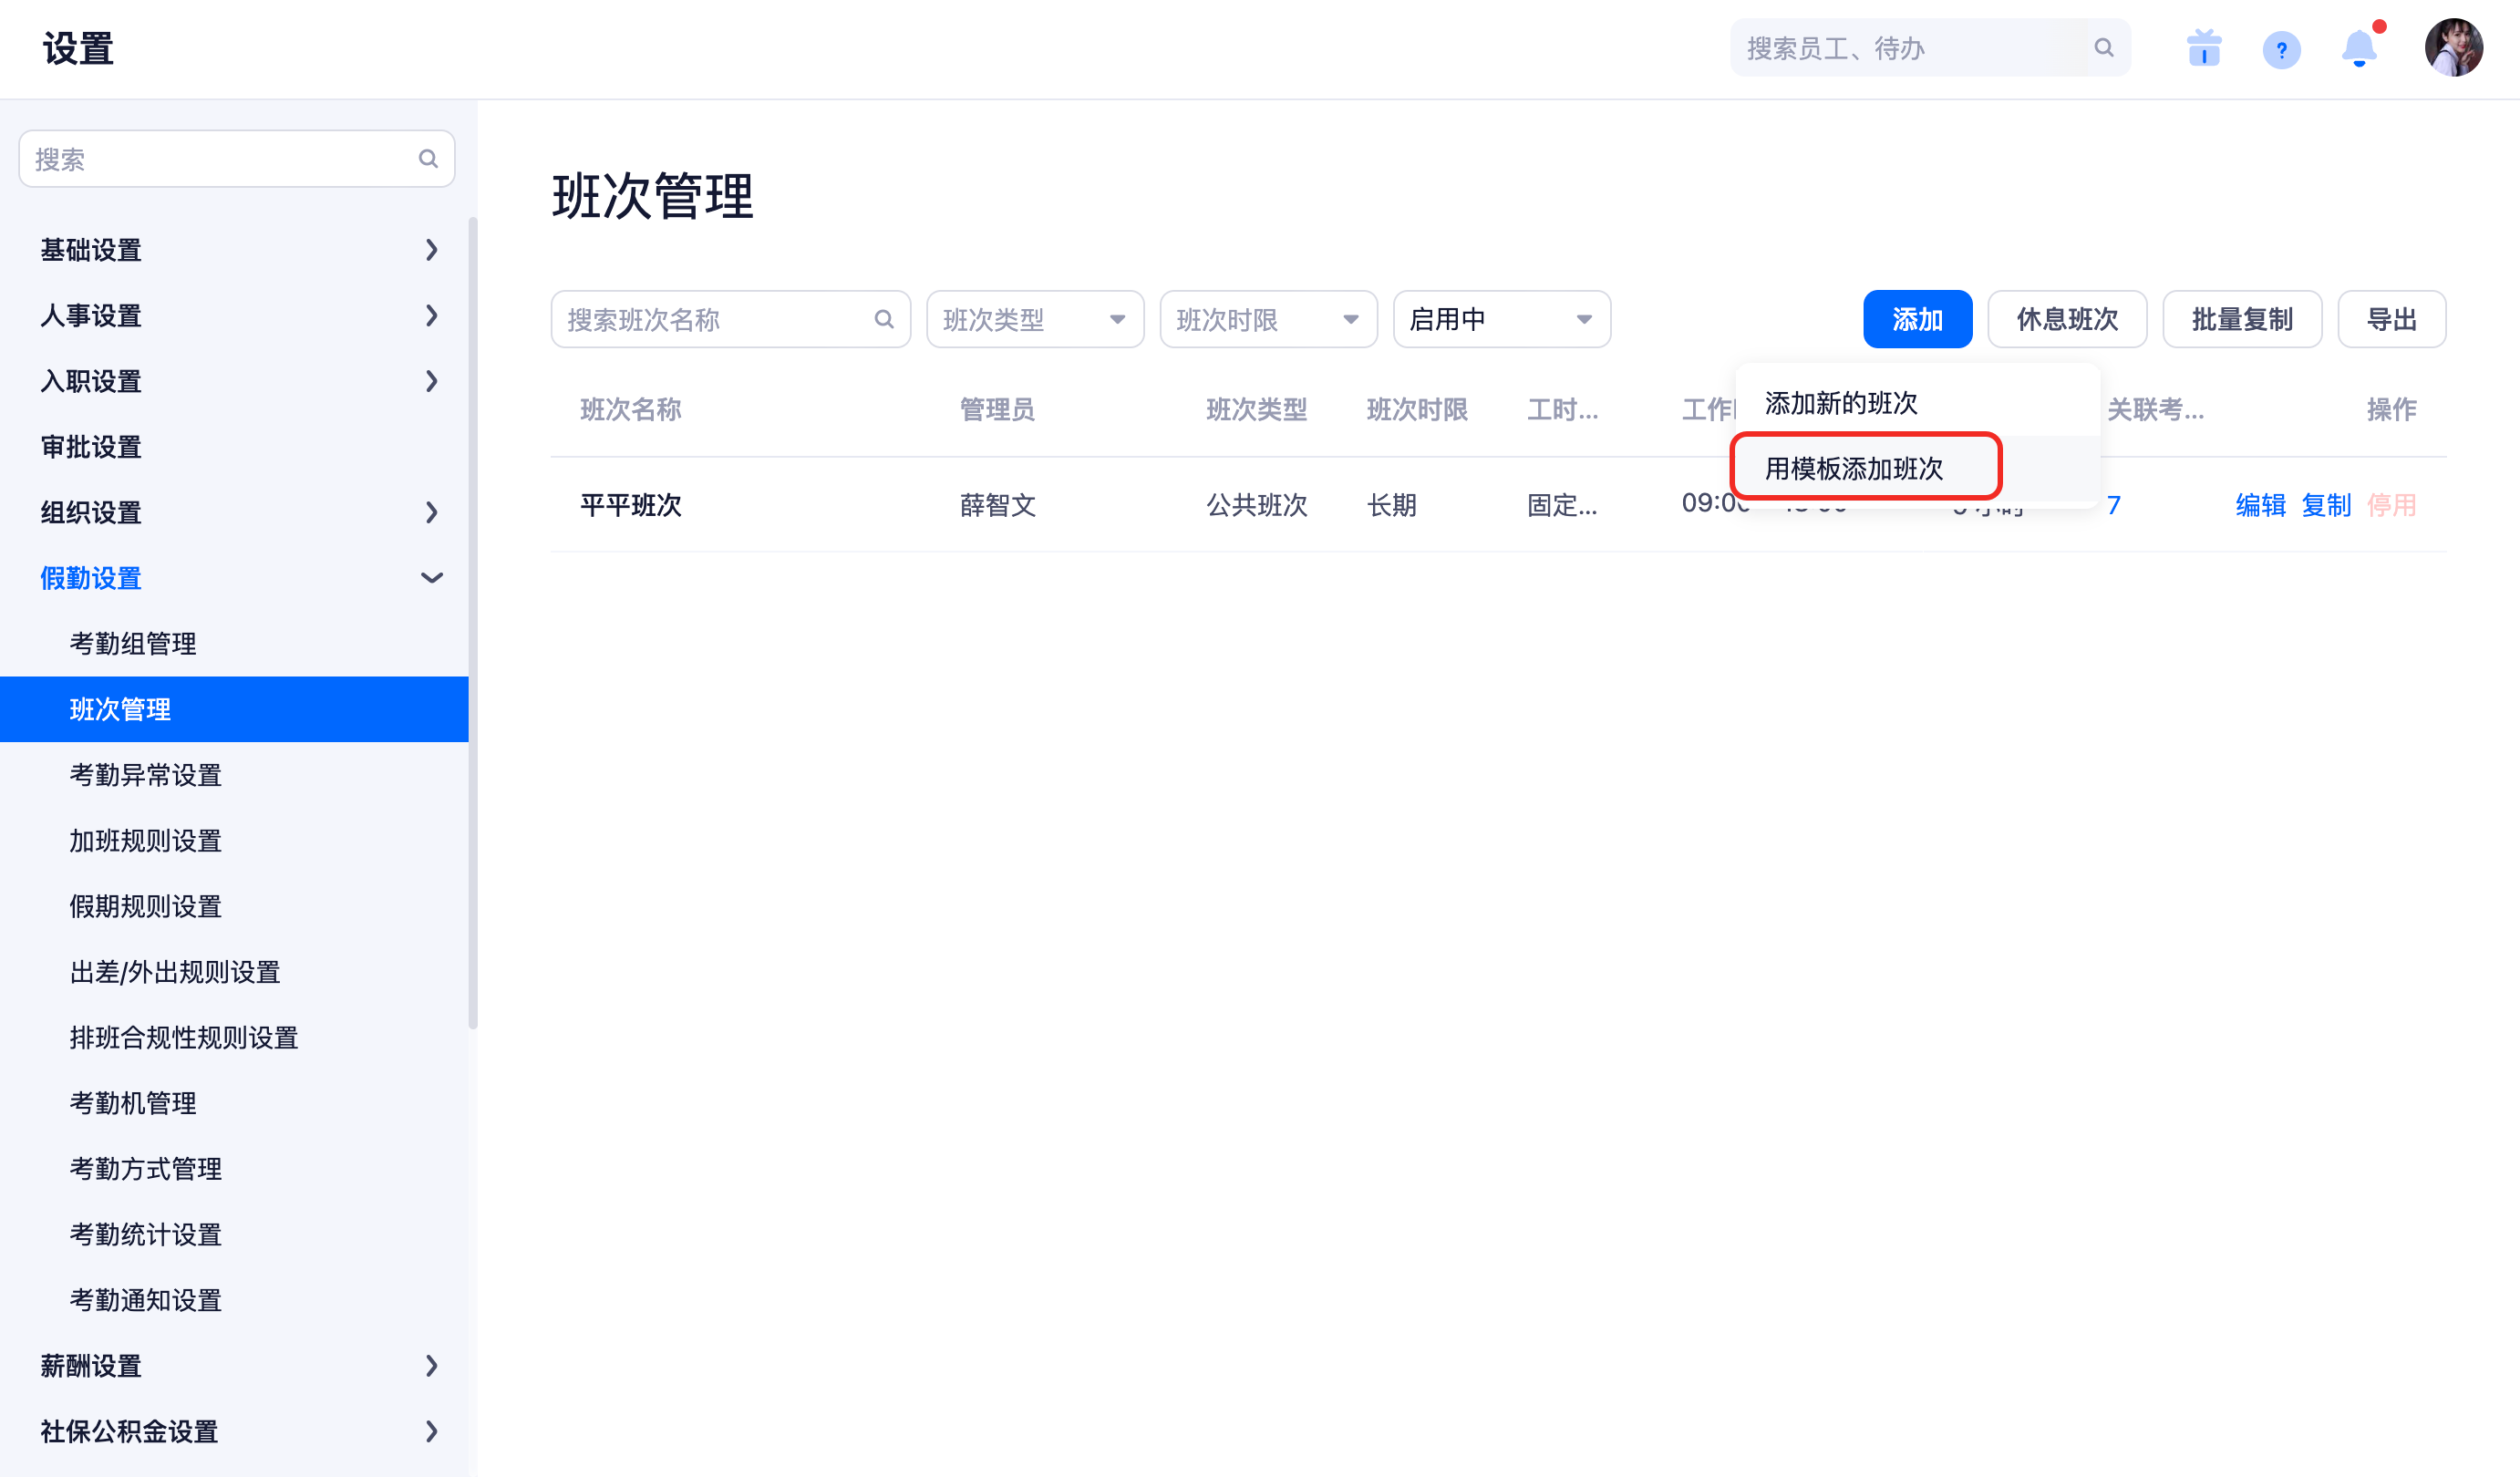Click the search icon in top search bar
2520x1477 pixels.
click(x=2103, y=48)
